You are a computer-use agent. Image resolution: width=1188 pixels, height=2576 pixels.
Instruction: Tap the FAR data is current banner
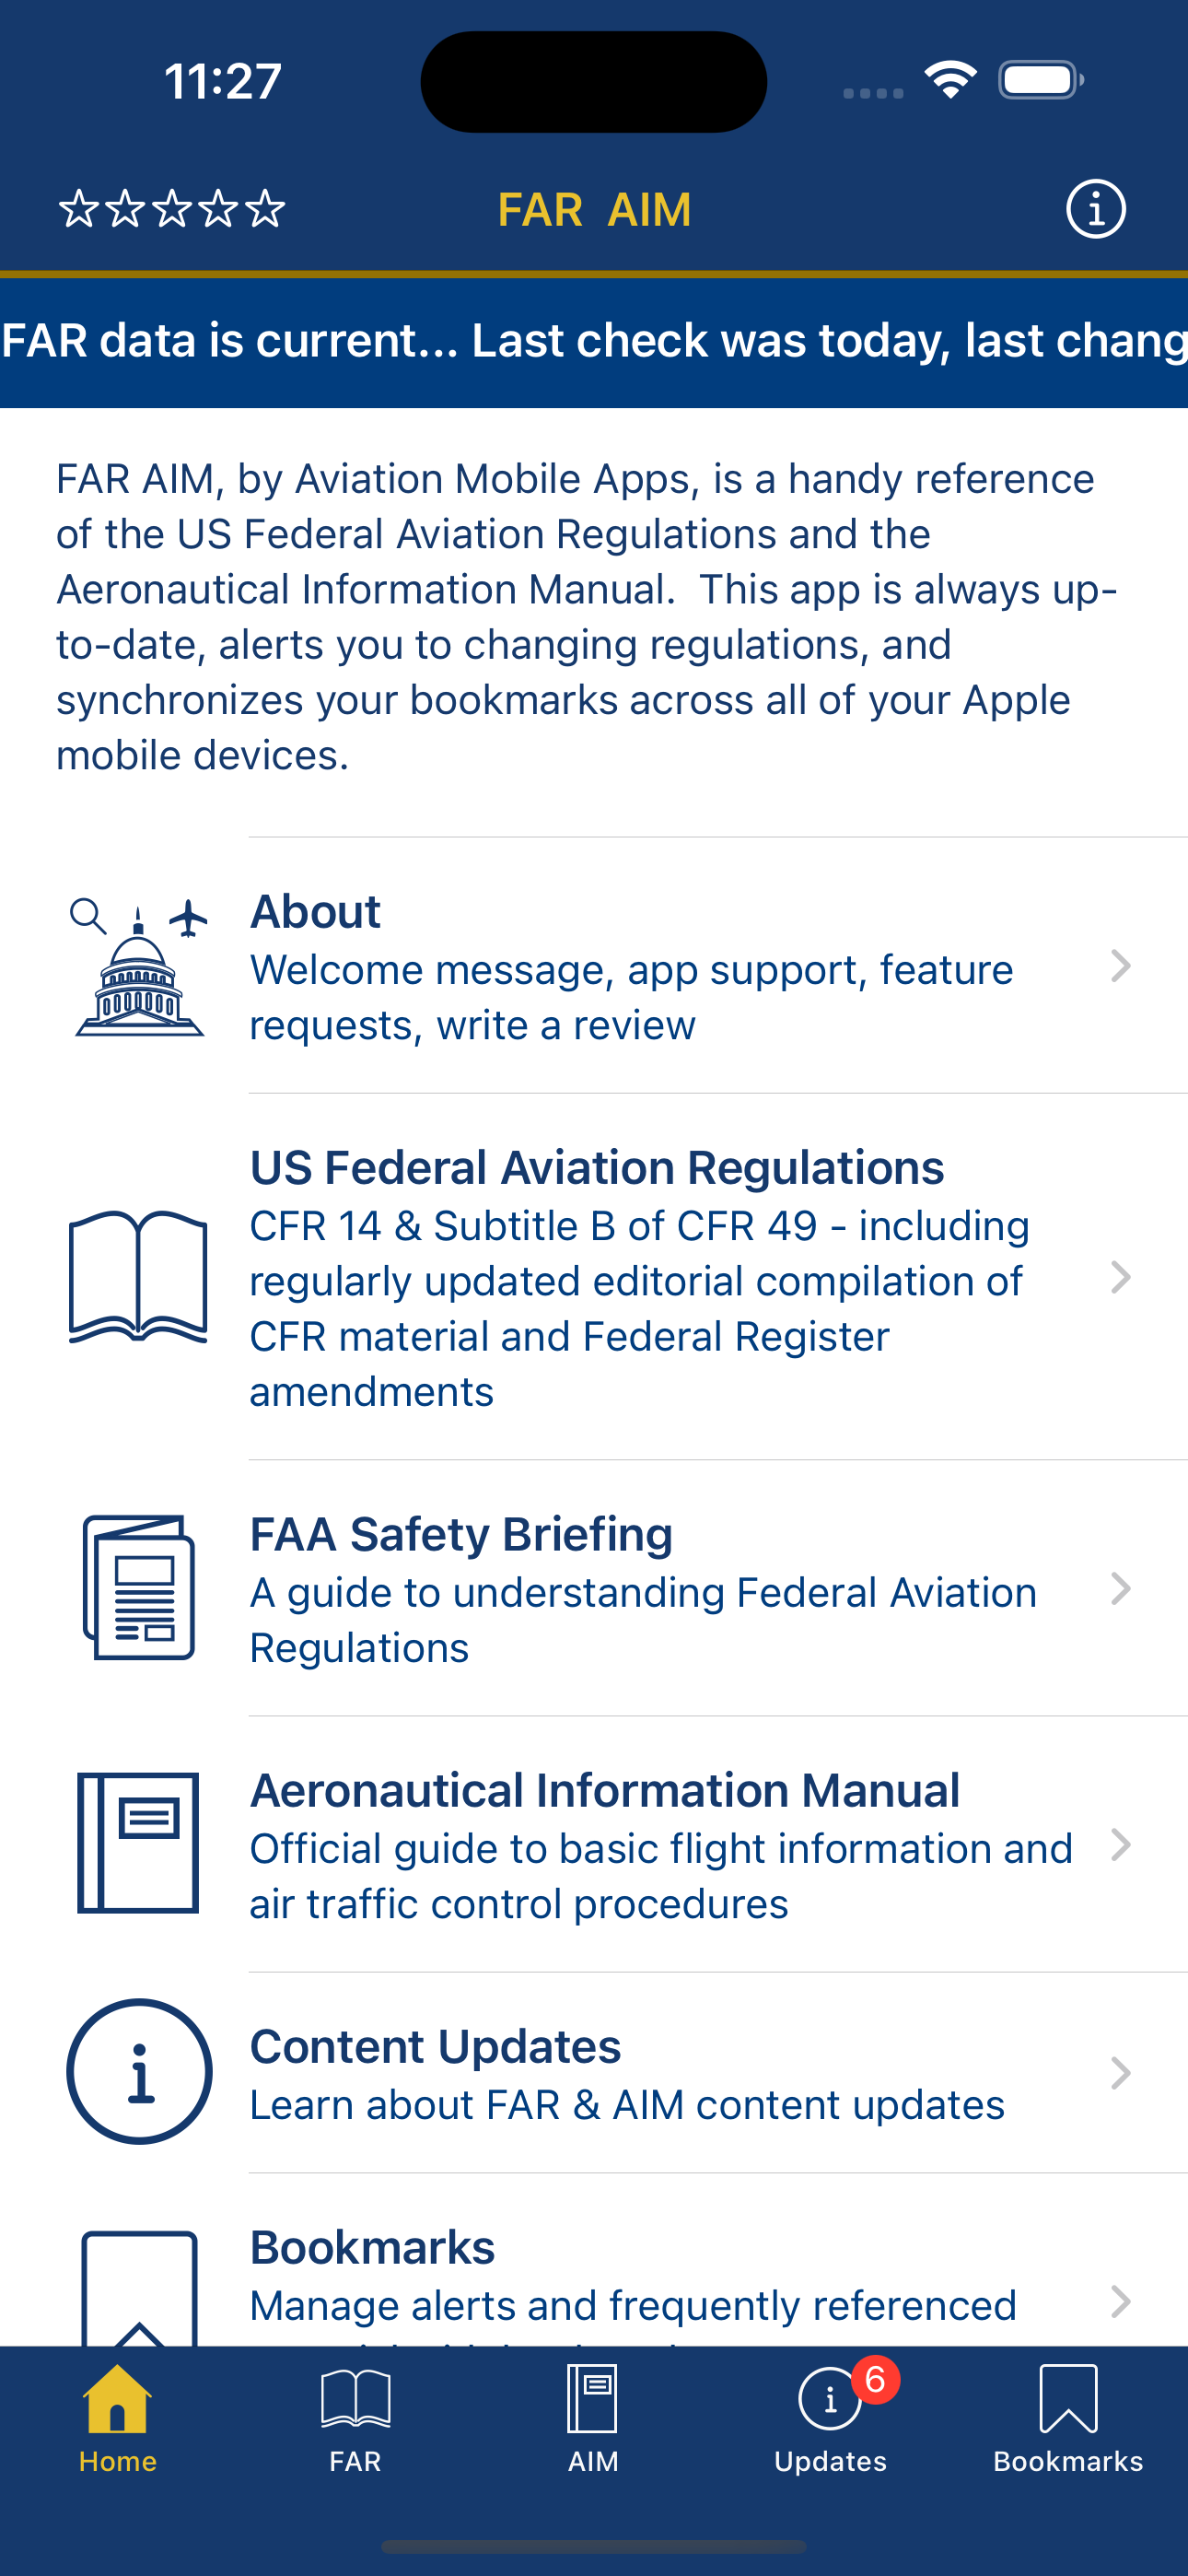click(594, 341)
